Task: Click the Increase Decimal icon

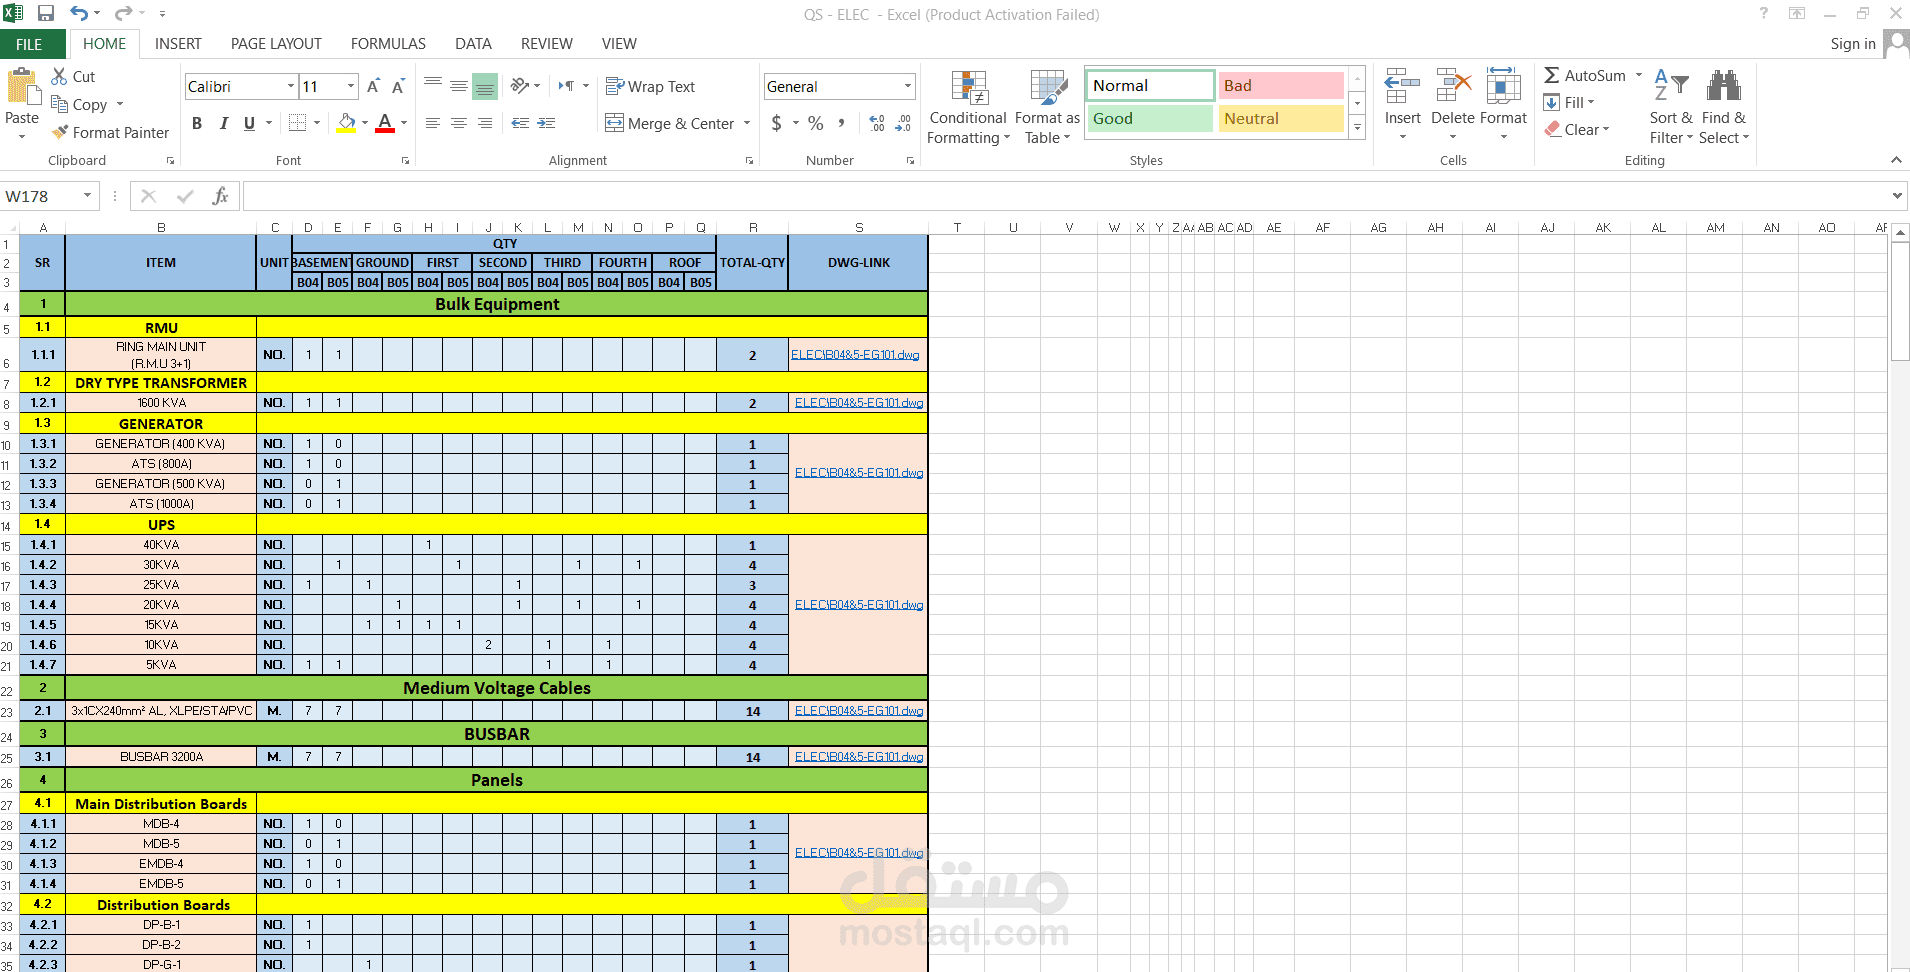Action: 877,123
